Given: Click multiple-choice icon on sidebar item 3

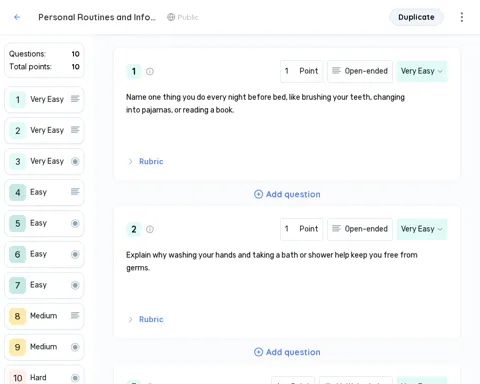Looking at the screenshot, I should [75, 162].
